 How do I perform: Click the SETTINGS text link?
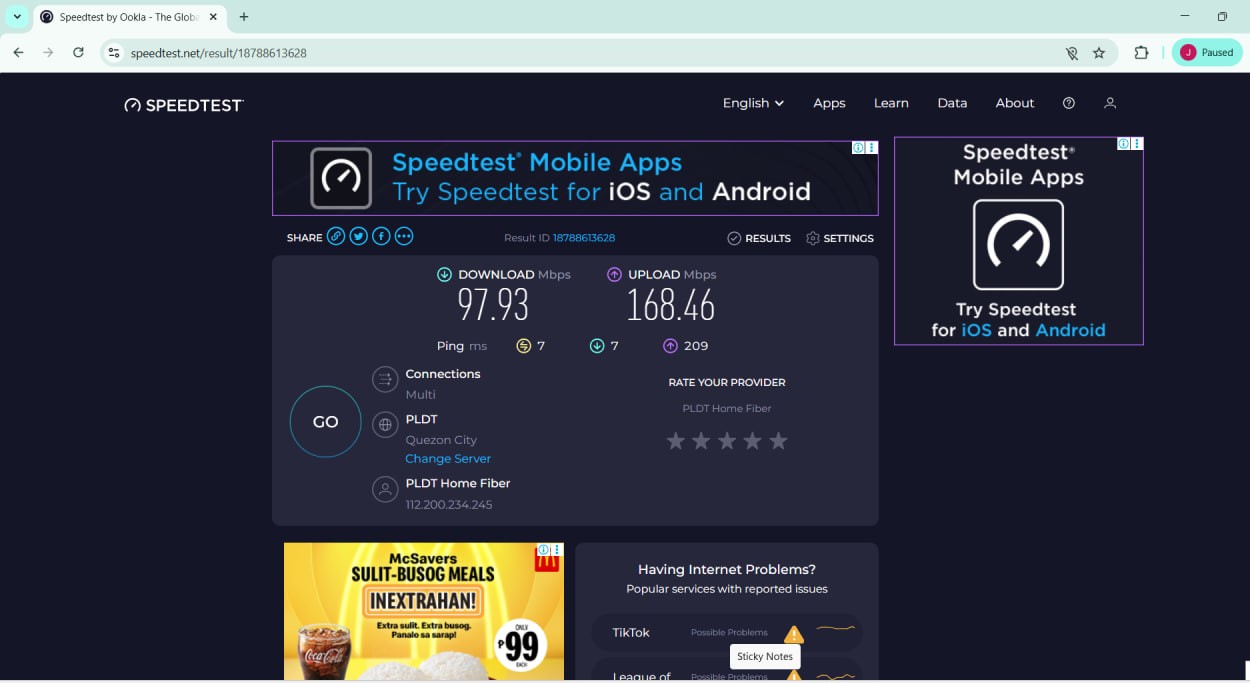point(849,238)
